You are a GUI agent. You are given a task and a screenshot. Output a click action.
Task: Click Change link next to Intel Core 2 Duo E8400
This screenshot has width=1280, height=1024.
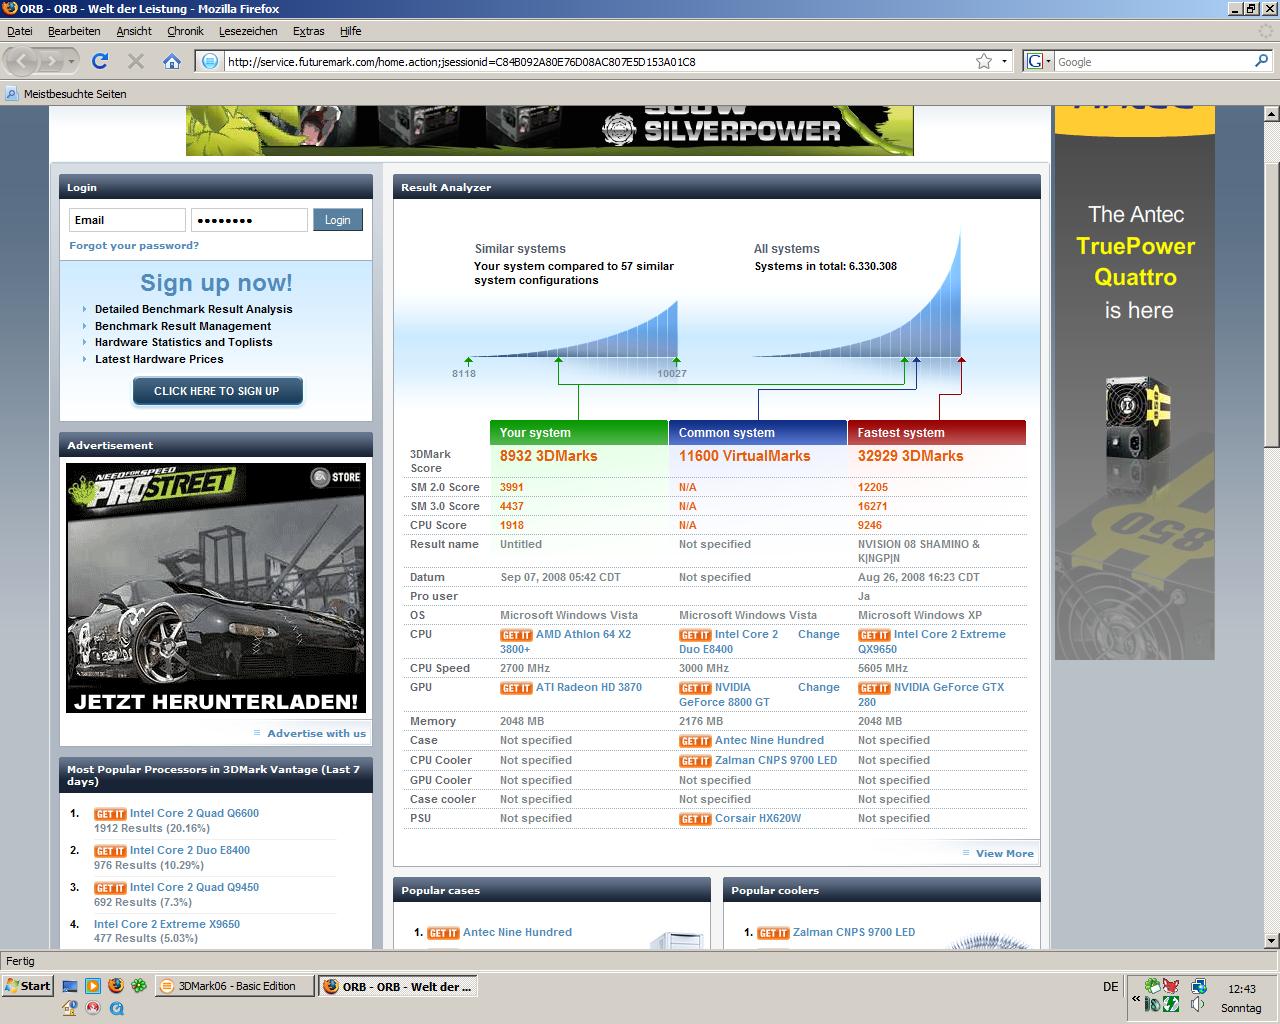click(818, 634)
